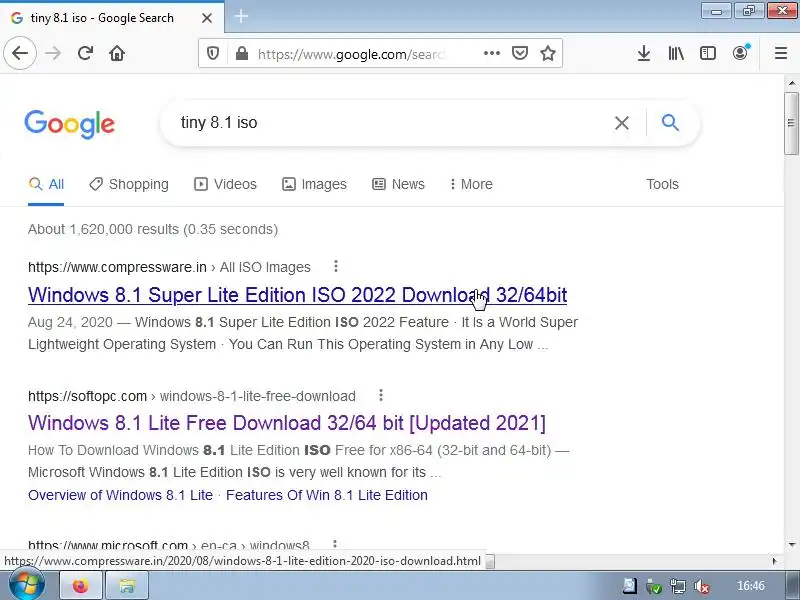Image resolution: width=800 pixels, height=600 pixels.
Task: Click the compressware.in result URL
Action: tap(169, 267)
